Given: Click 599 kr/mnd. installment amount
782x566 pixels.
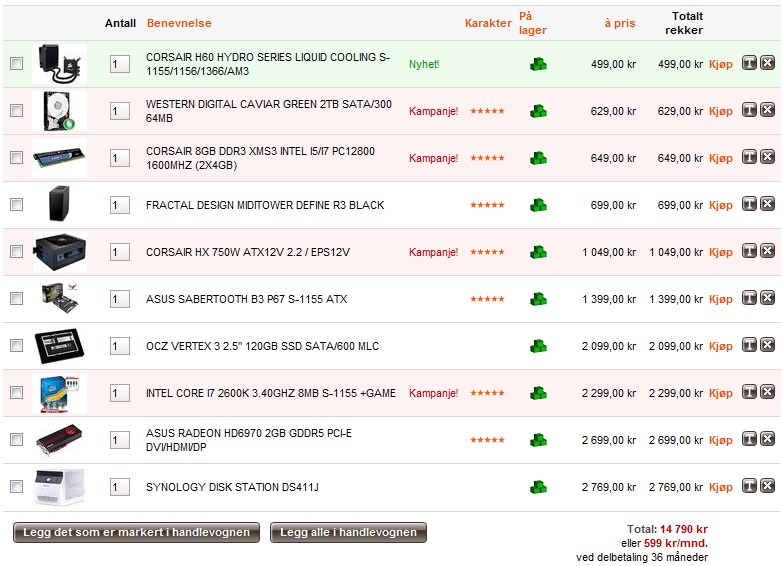Looking at the screenshot, I should (x=676, y=543).
